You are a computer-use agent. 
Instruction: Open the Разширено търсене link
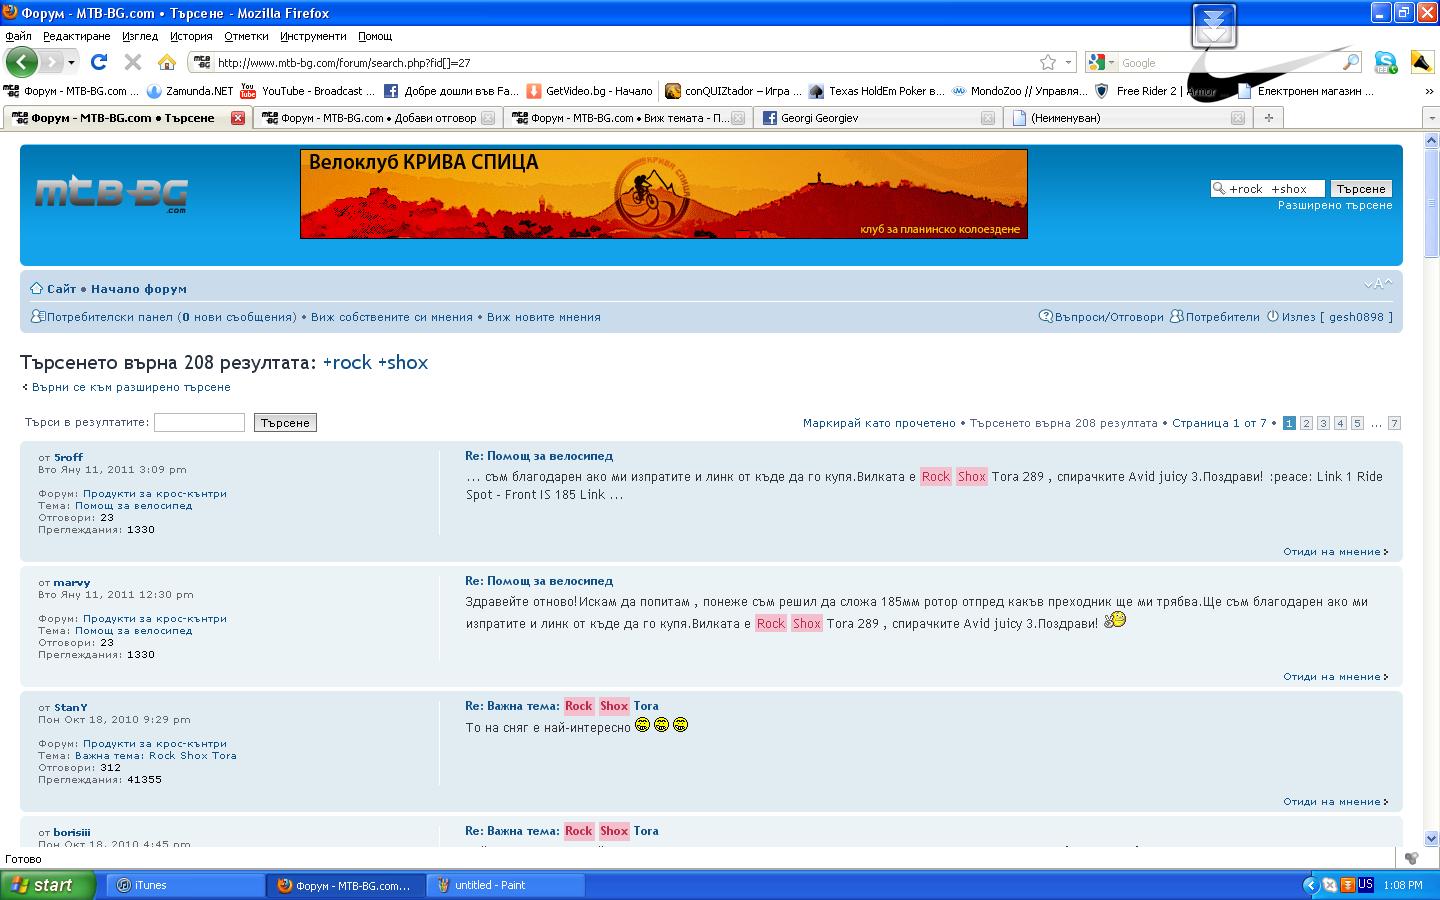click(1334, 205)
